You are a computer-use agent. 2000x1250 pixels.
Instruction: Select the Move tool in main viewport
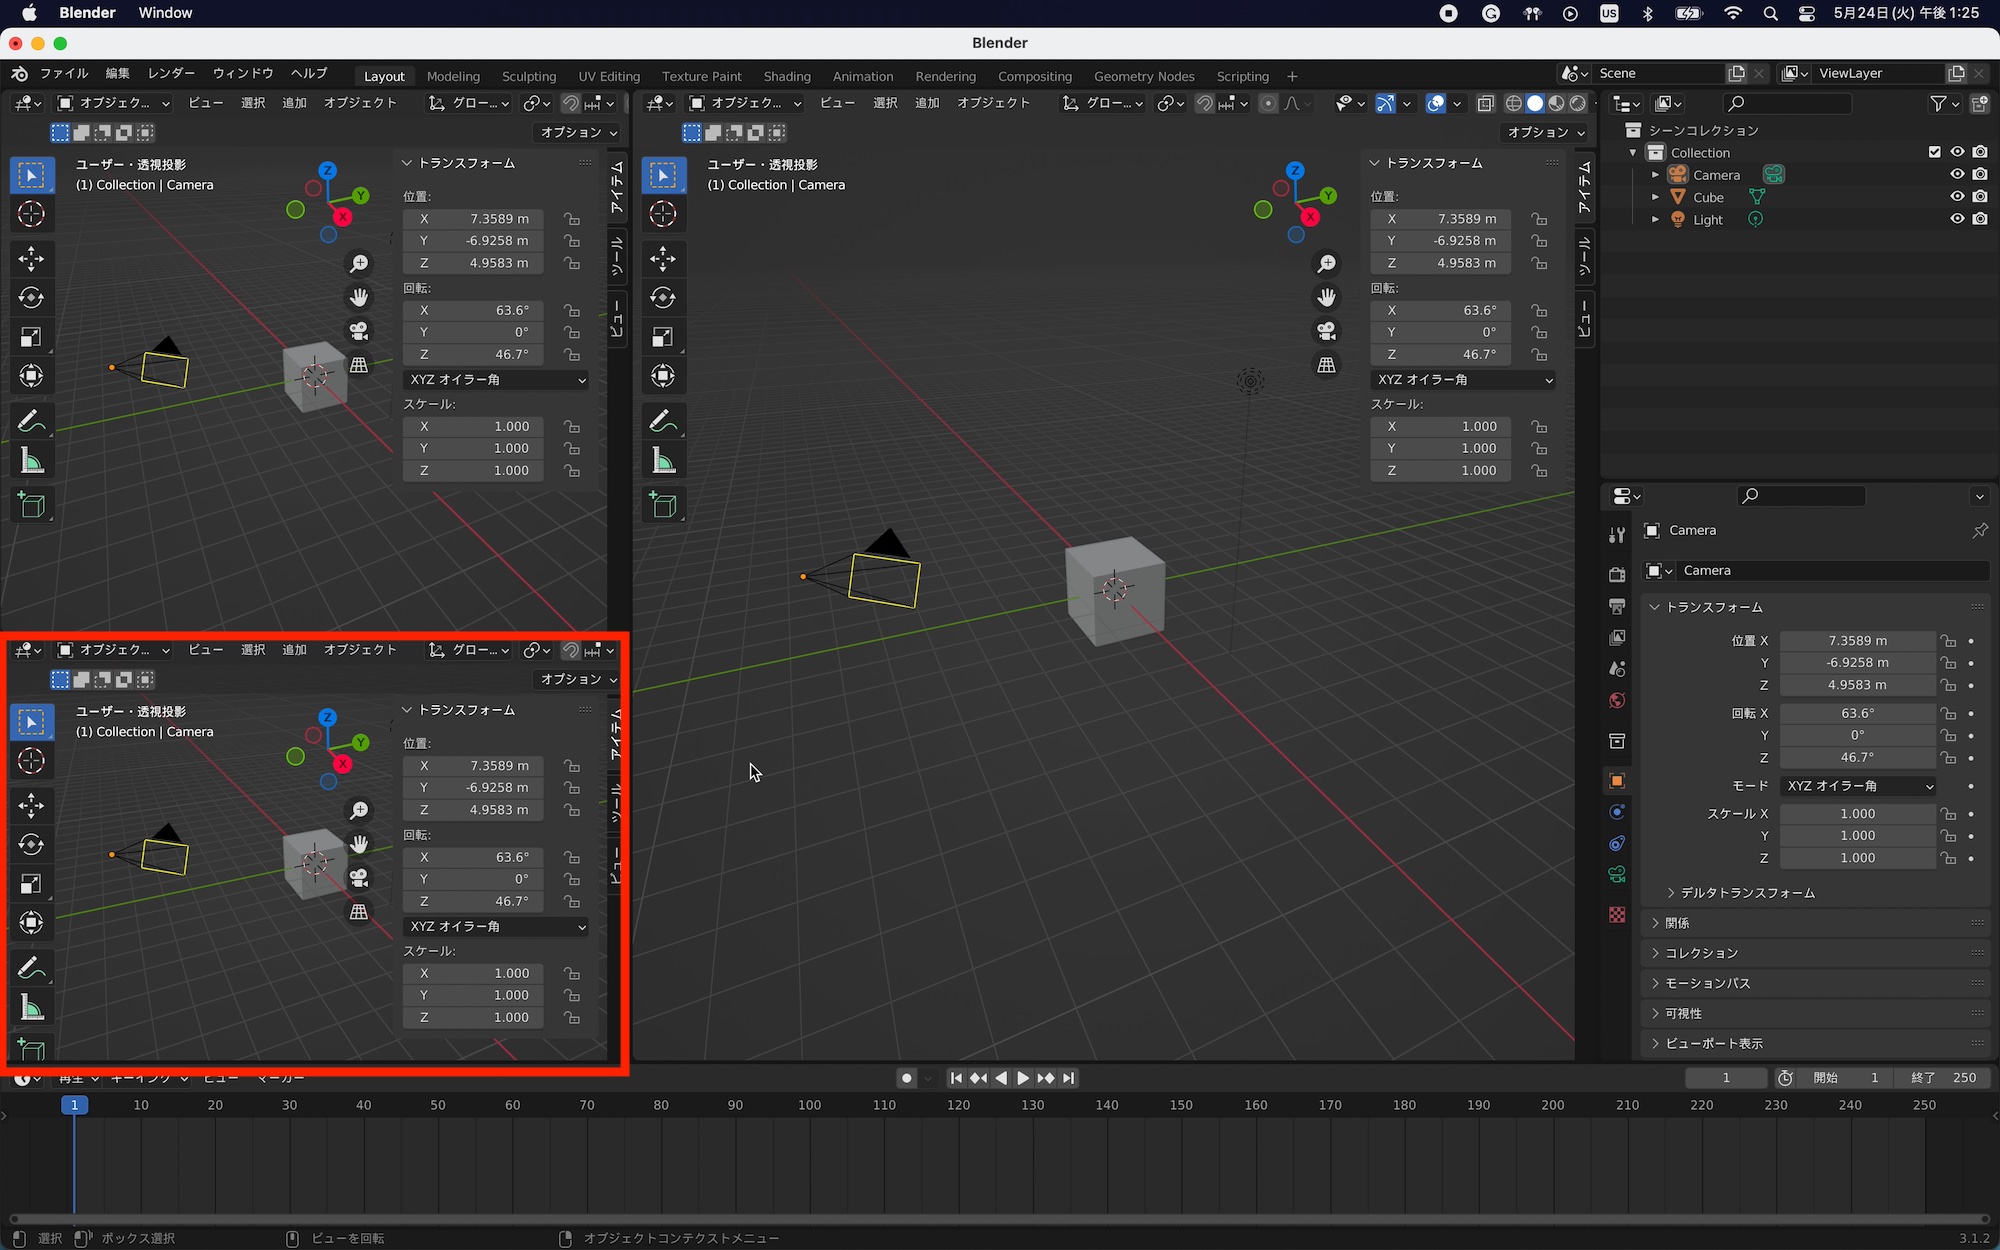pyautogui.click(x=663, y=259)
